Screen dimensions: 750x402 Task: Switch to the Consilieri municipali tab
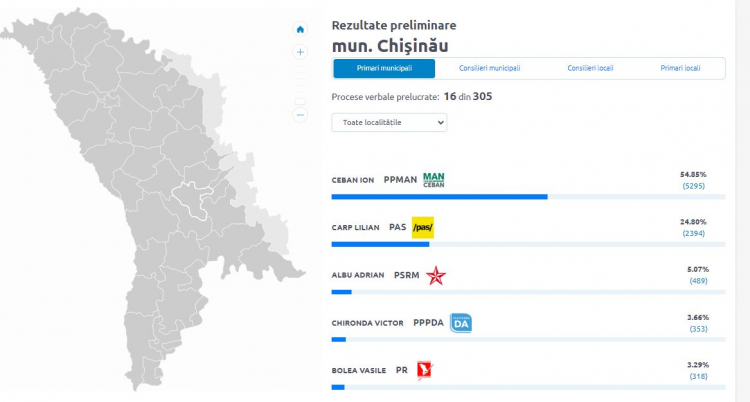point(489,68)
